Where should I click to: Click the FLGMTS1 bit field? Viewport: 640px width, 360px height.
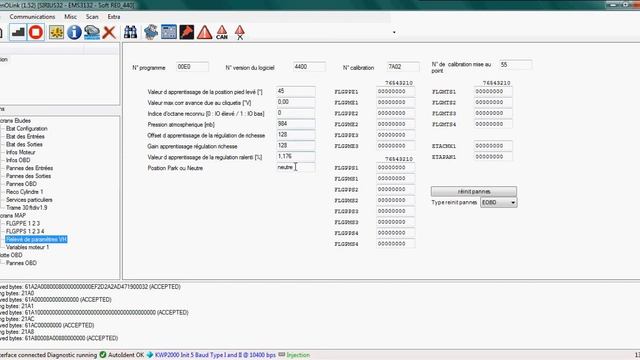493,91
